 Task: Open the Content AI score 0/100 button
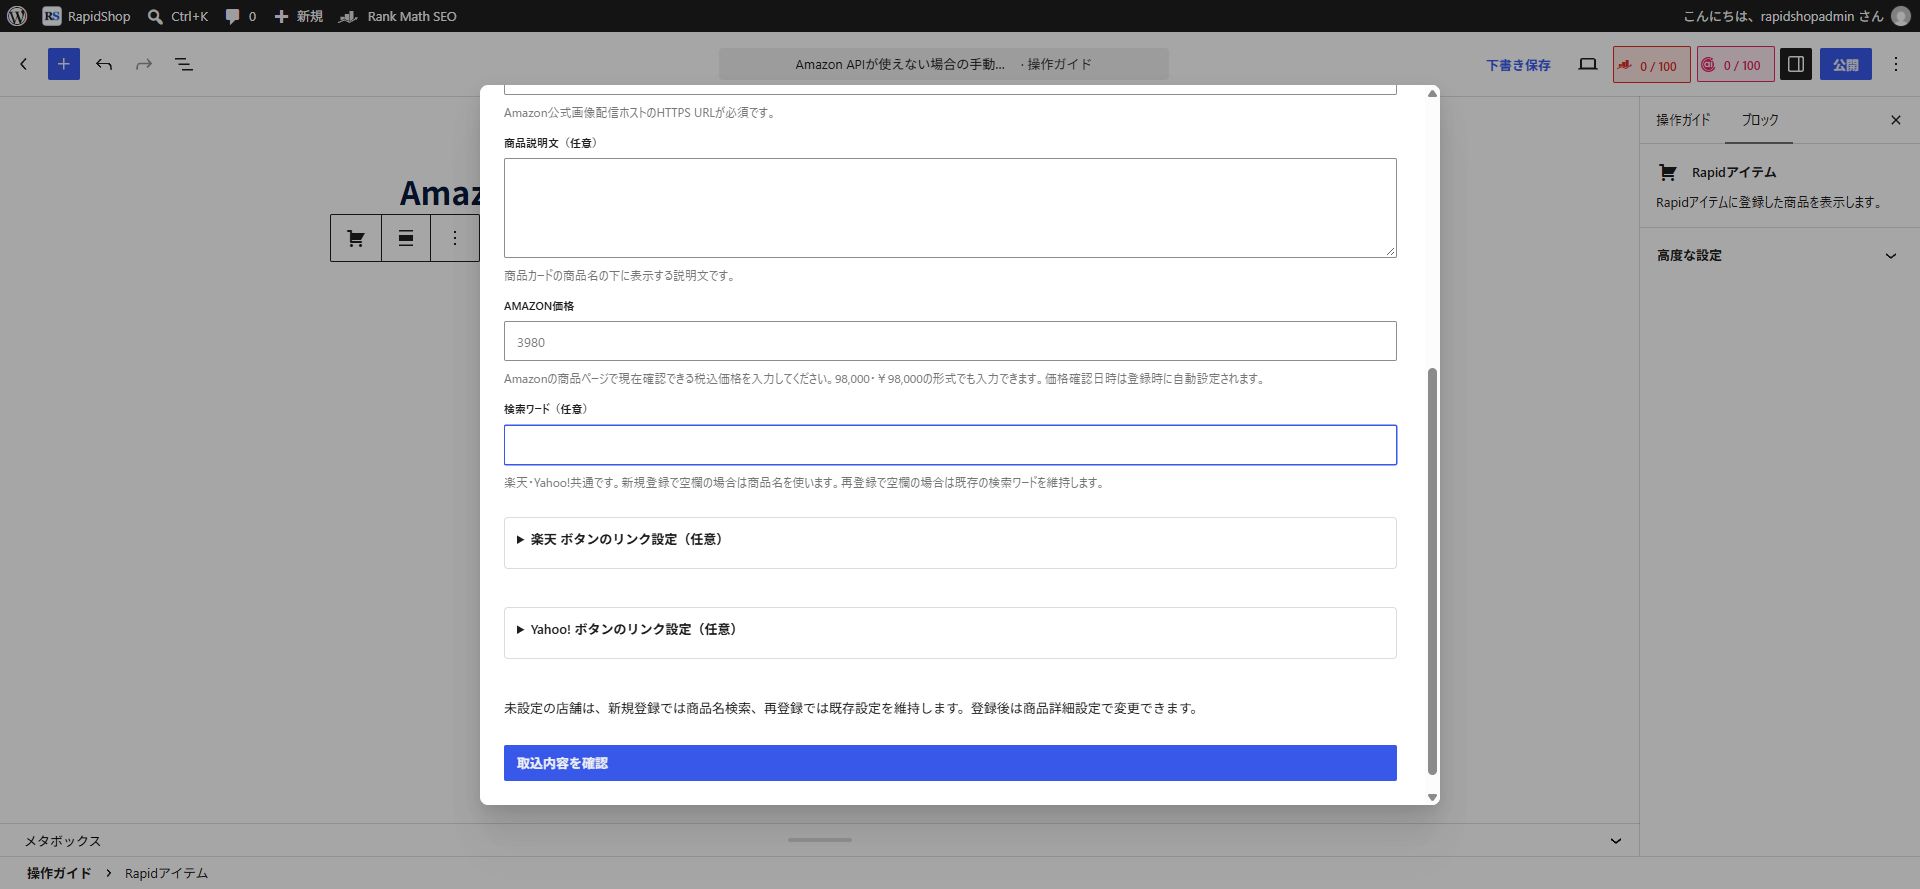point(1735,65)
